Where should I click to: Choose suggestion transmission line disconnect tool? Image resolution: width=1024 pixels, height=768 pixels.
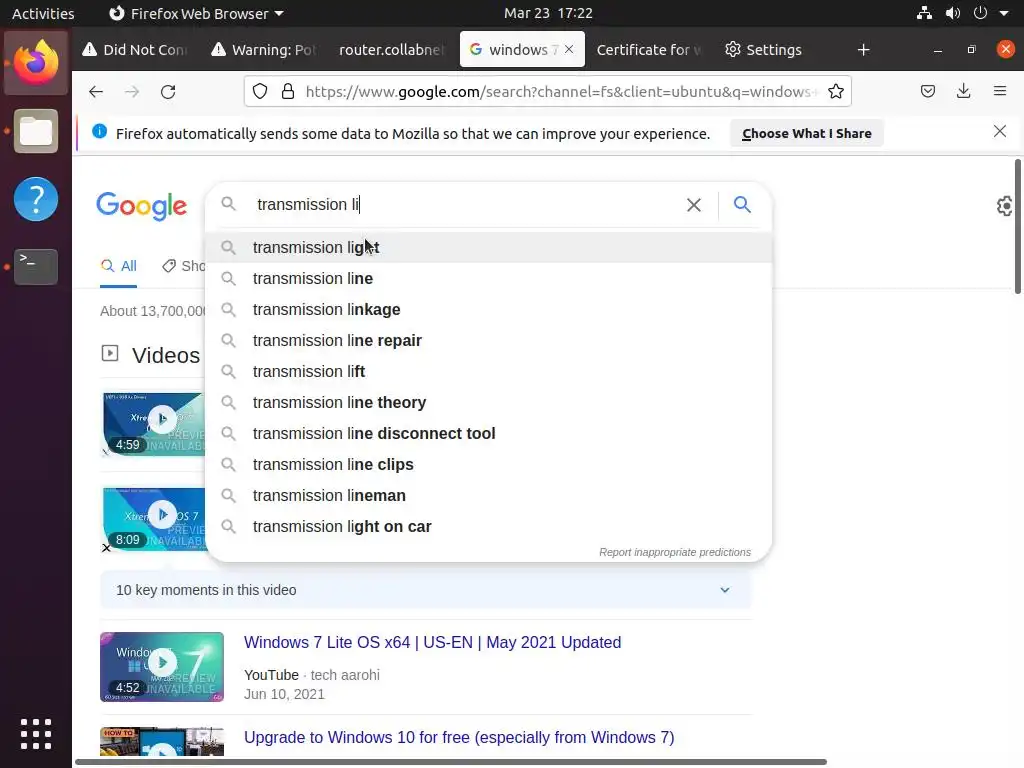488,434
